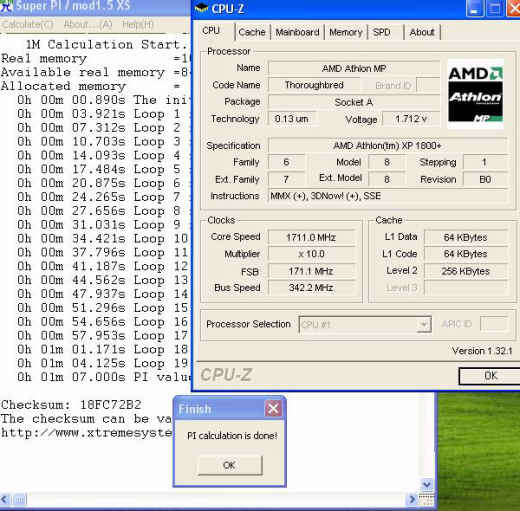Click the FSB value '171.1 MHz'
520x511 pixels.
click(311, 271)
